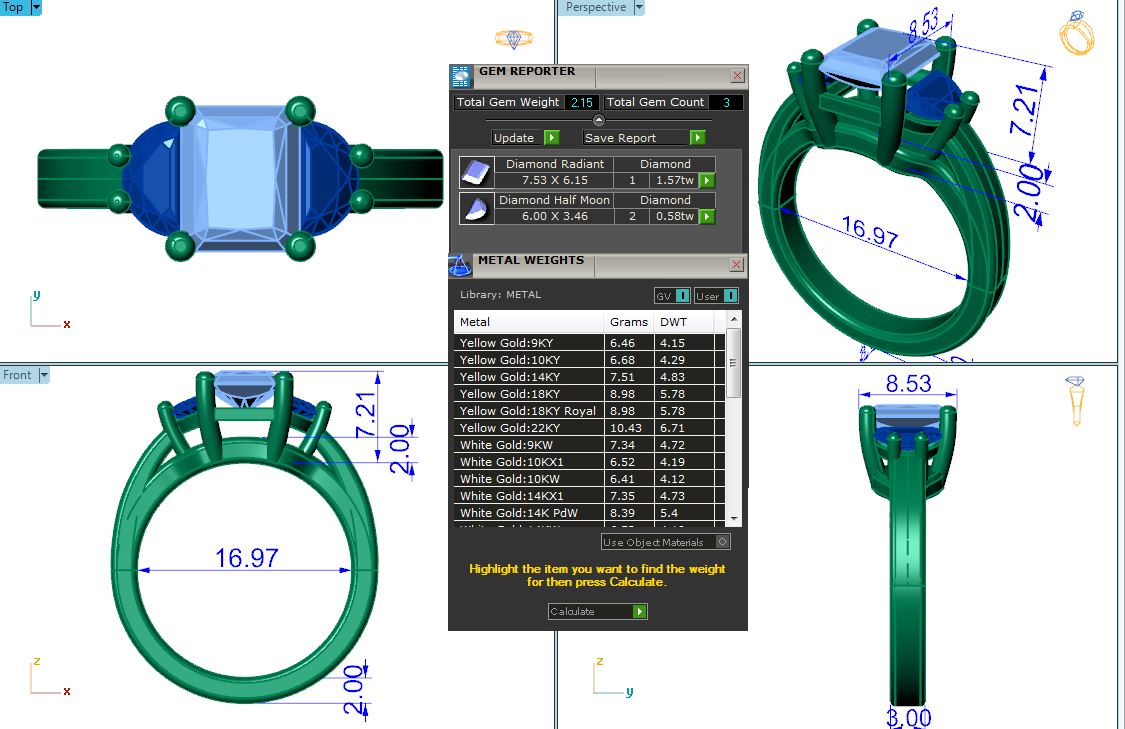This screenshot has height=729, width=1125.
Task: Click the ring icon in Perspective viewport
Action: coord(1077,33)
